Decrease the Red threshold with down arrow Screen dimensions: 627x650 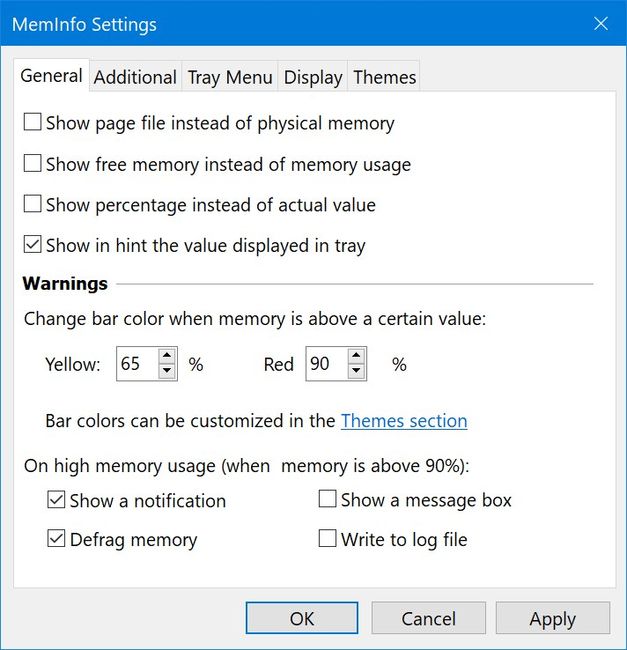coord(355,372)
